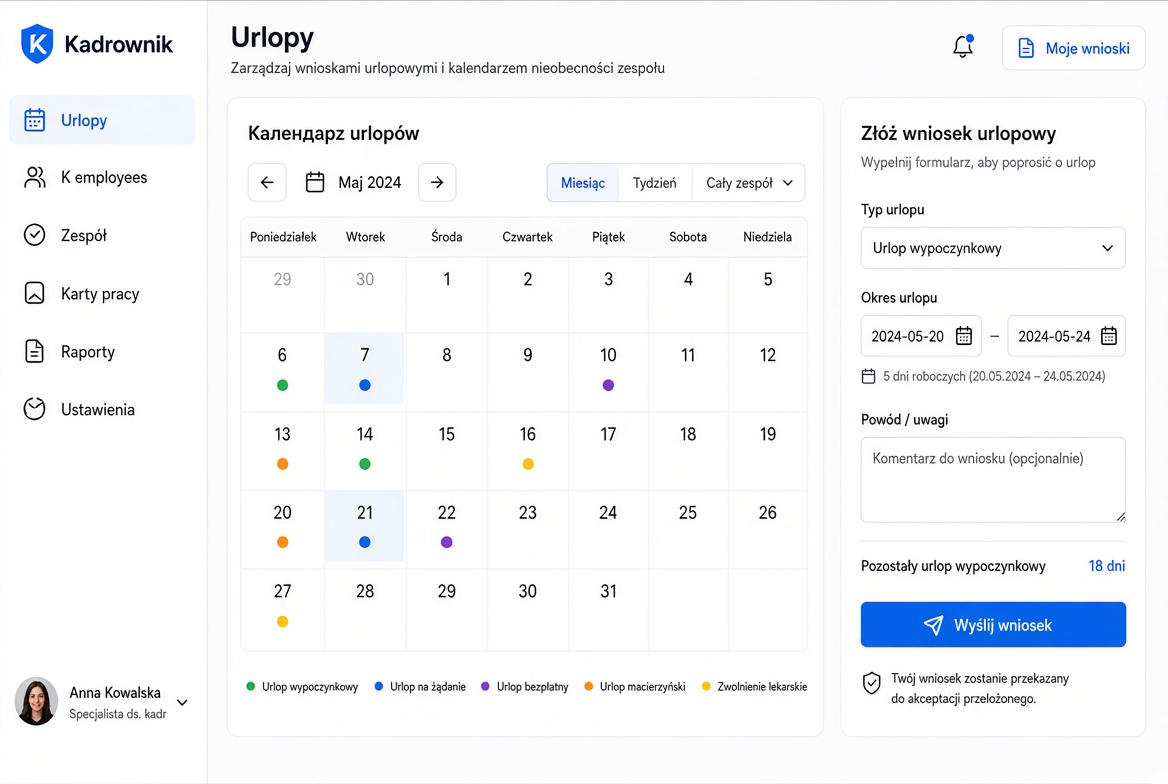Open Moje wnioski
The image size is (1168, 784).
coord(1073,48)
